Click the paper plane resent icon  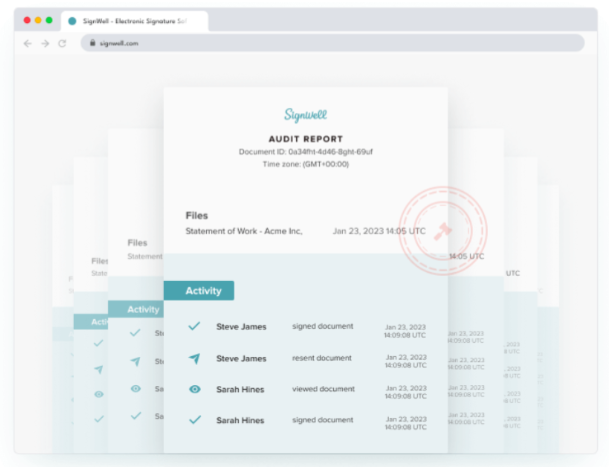[195, 358]
